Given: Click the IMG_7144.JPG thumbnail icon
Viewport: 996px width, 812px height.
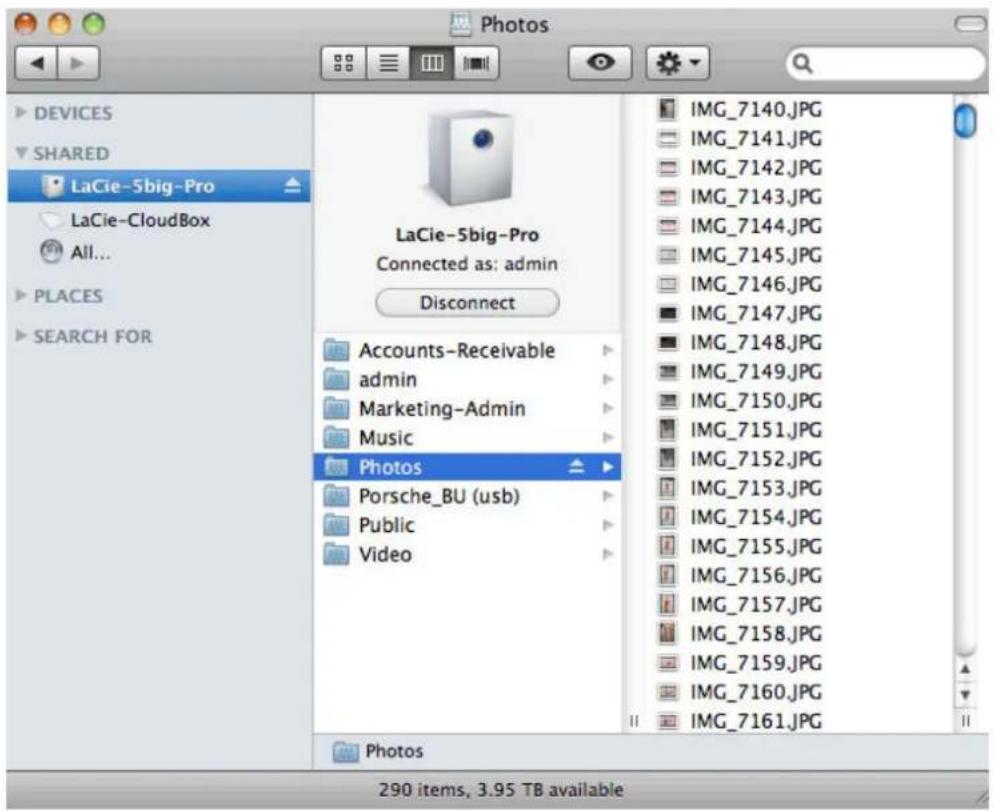Looking at the screenshot, I should pos(668,226).
